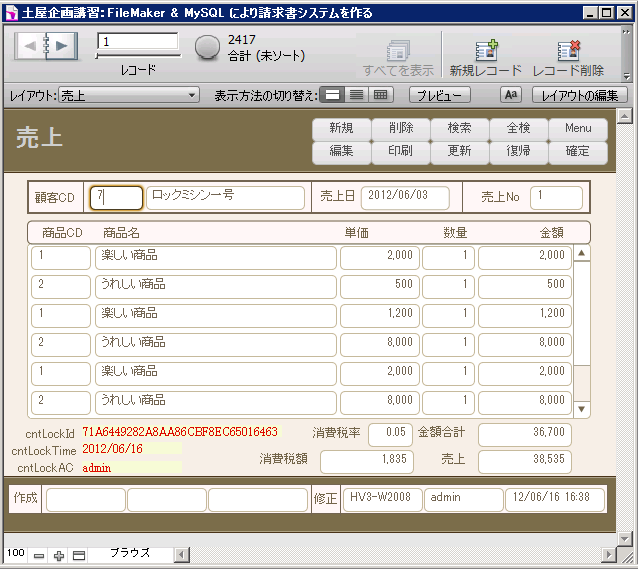Click the found set pie indicator

[207, 47]
